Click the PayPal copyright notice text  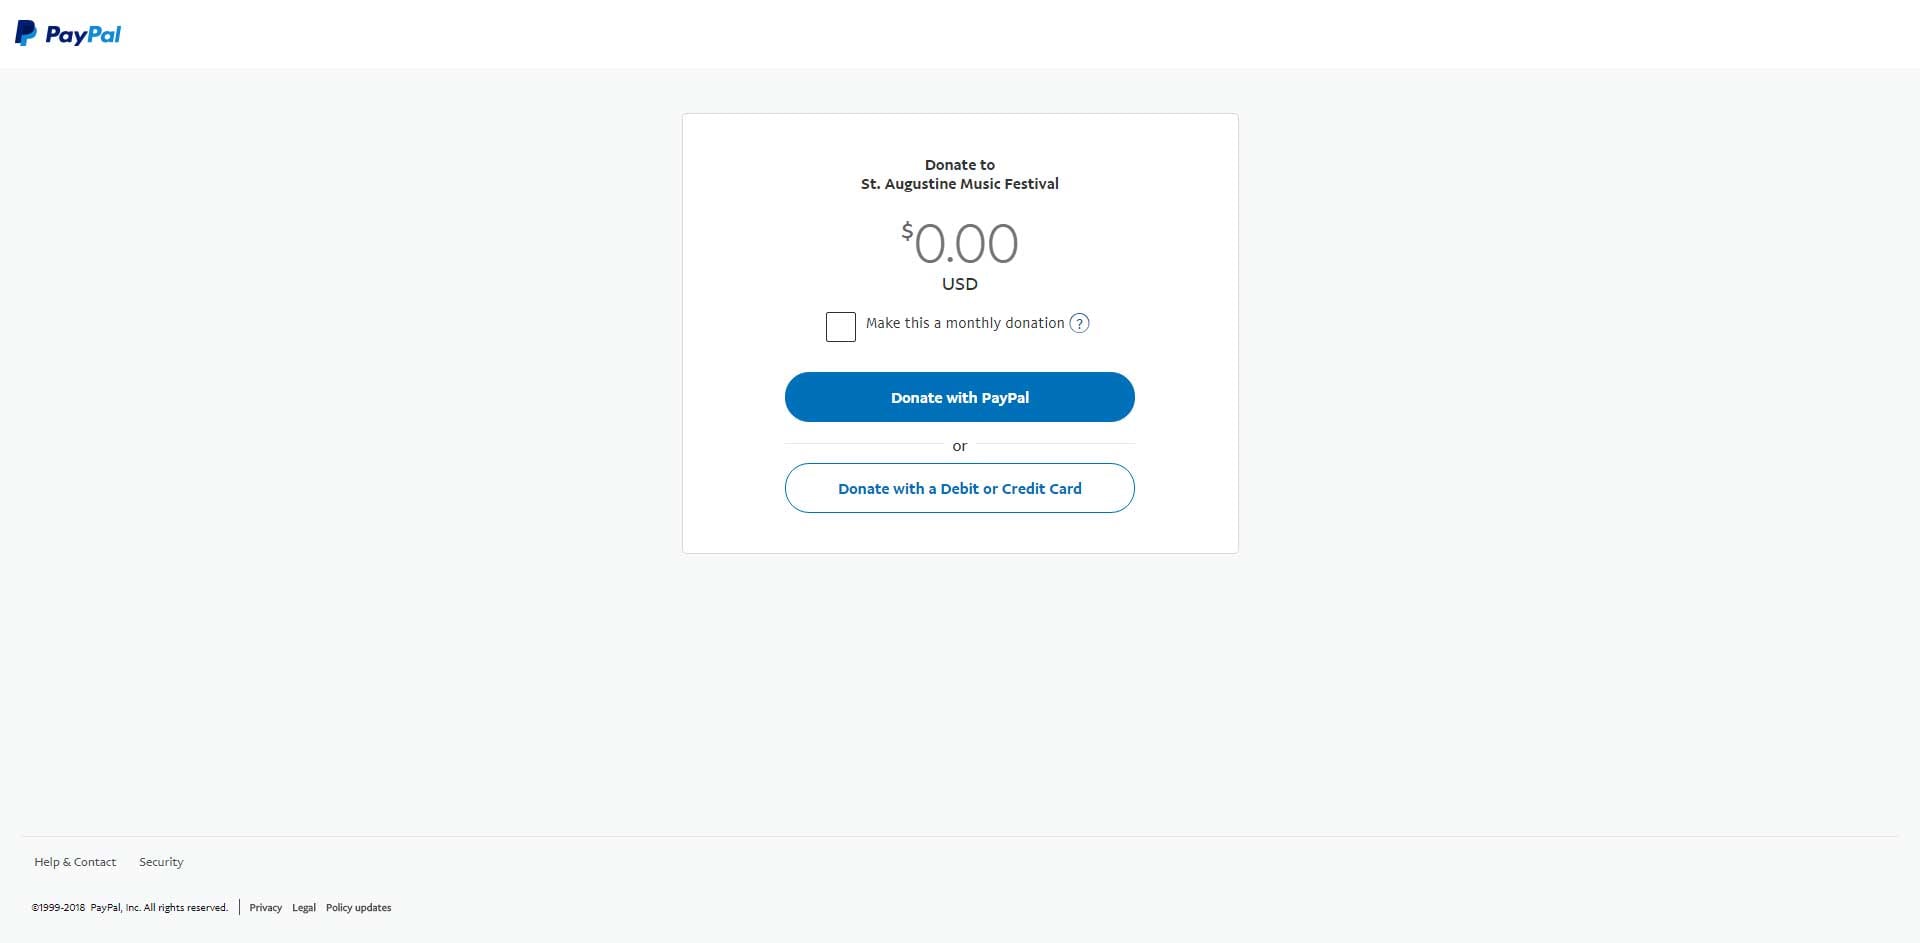click(130, 908)
